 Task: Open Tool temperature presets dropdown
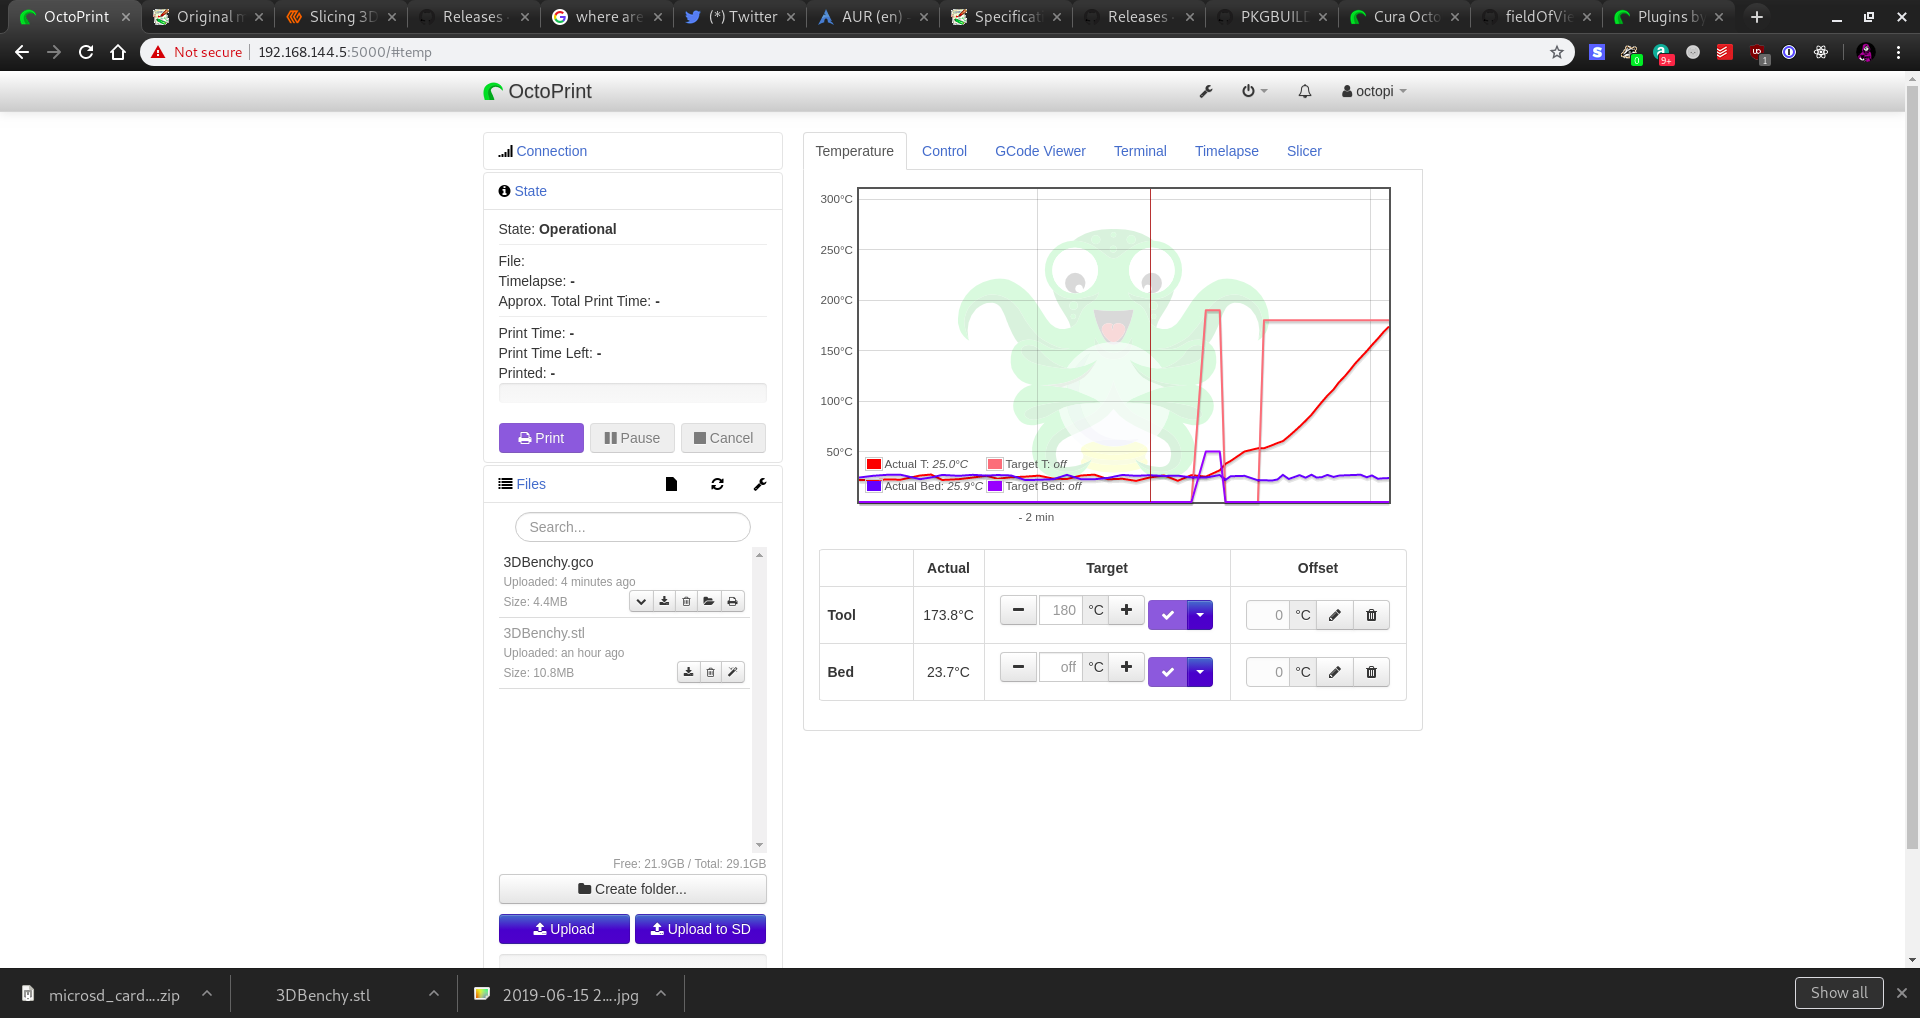1200,615
